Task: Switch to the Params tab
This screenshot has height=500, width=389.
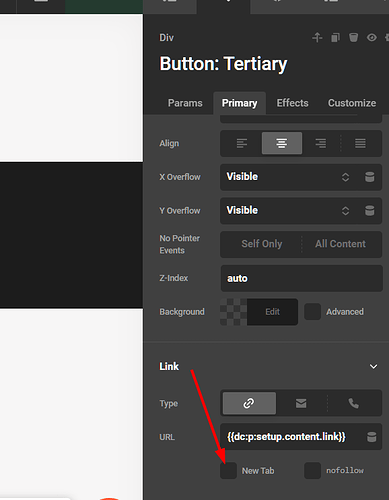Action: click(x=185, y=103)
